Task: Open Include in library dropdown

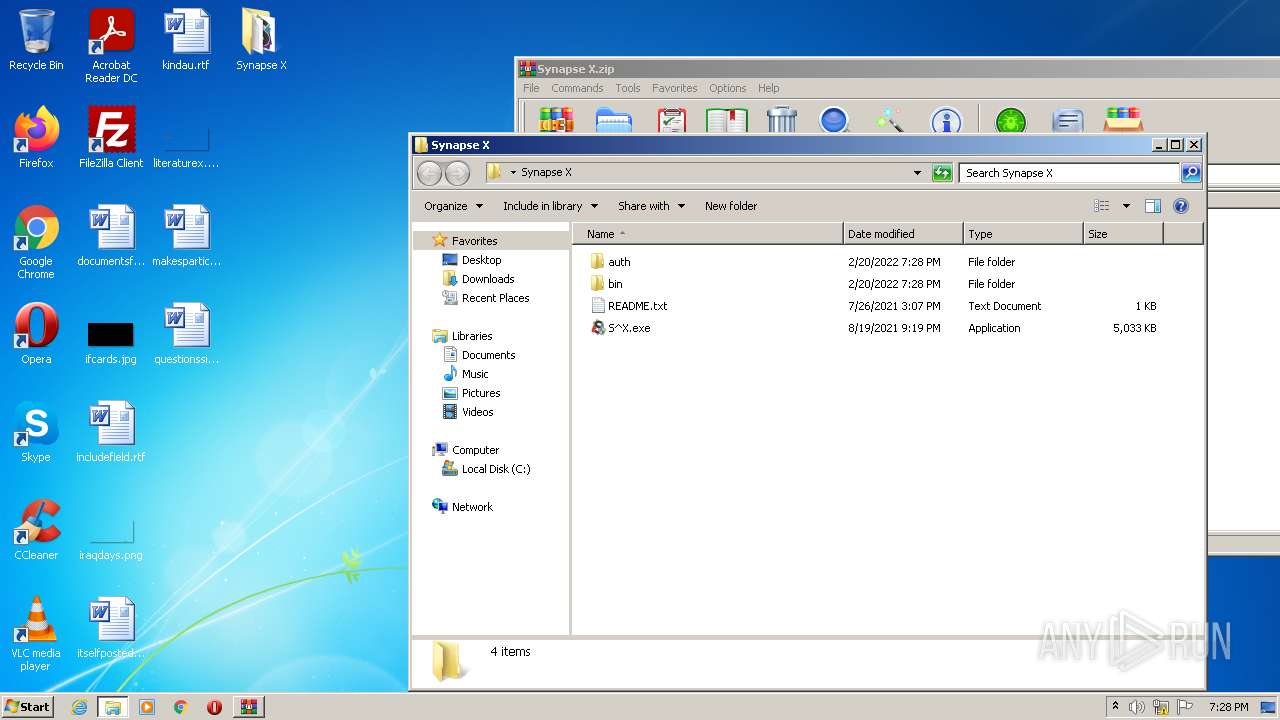Action: click(x=550, y=206)
